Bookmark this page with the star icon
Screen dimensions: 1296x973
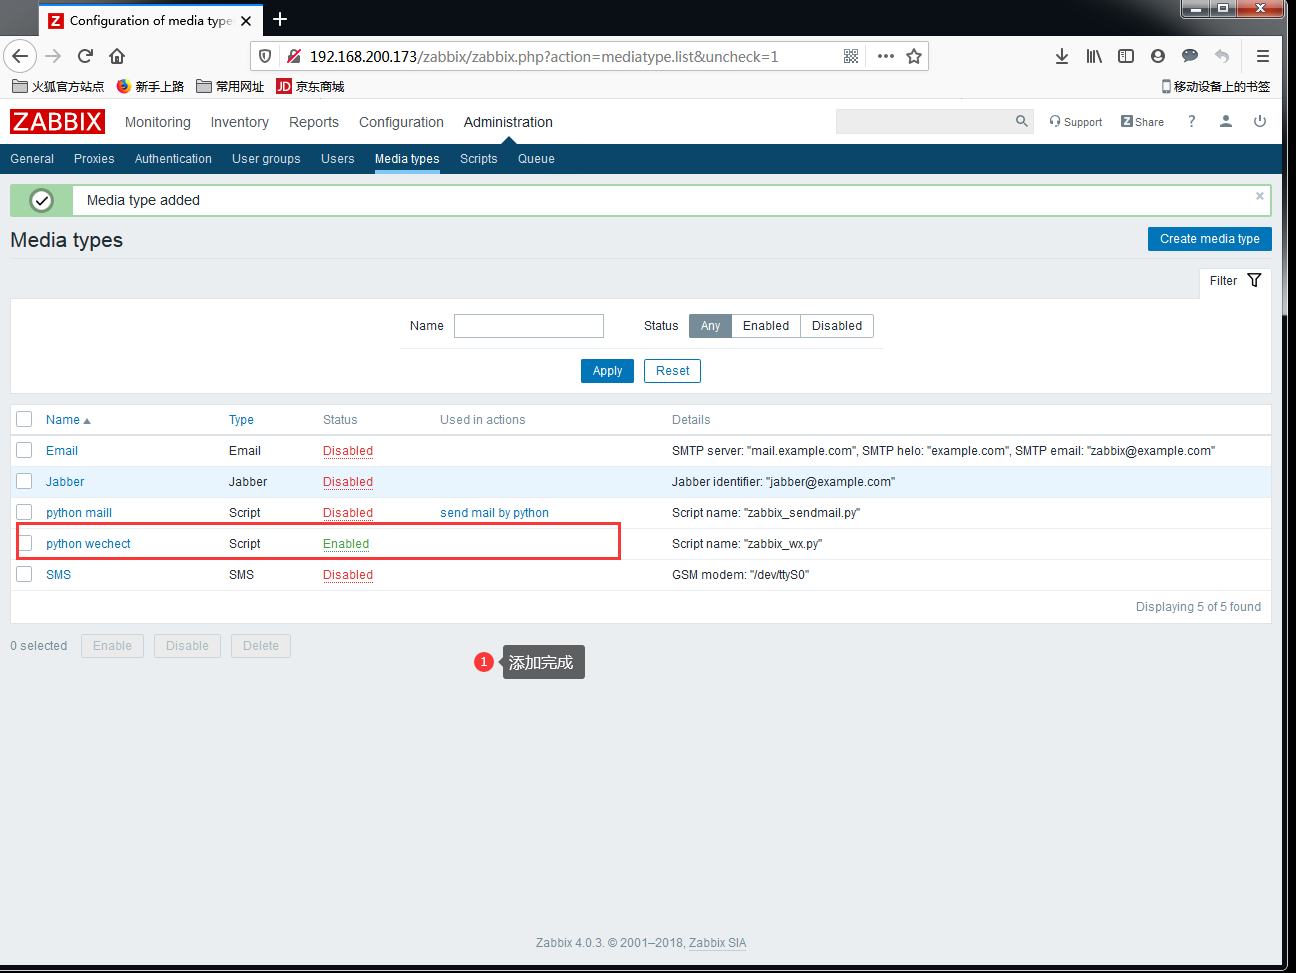913,56
